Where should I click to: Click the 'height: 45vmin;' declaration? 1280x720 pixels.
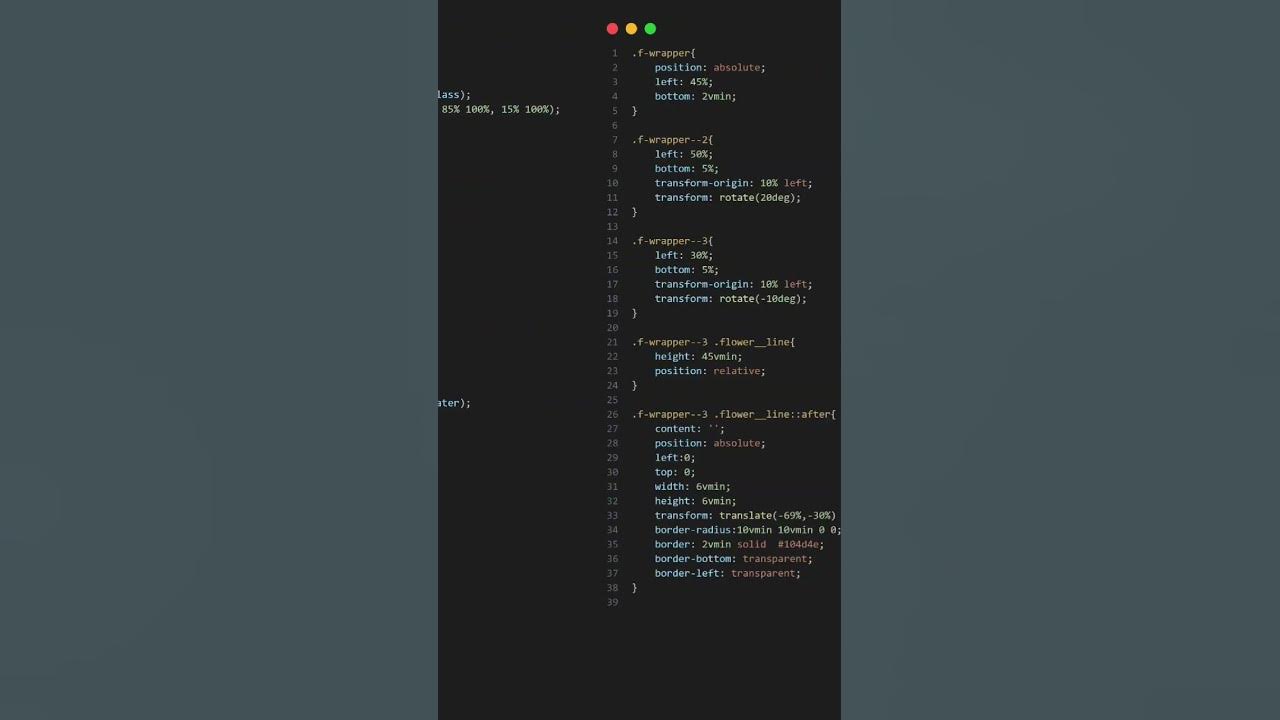pyautogui.click(x=698, y=357)
